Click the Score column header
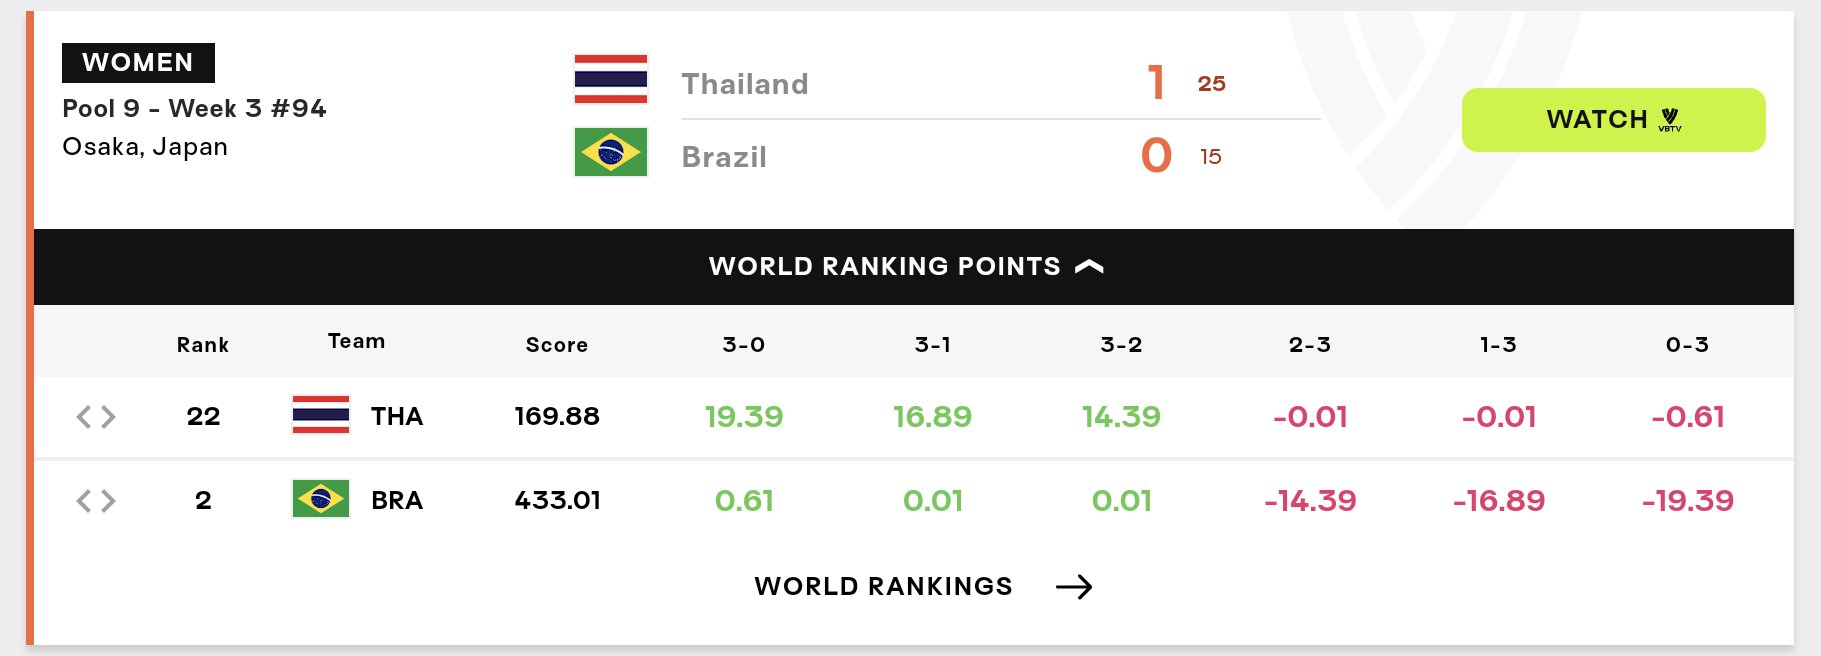The height and width of the screenshot is (656, 1821). point(557,345)
